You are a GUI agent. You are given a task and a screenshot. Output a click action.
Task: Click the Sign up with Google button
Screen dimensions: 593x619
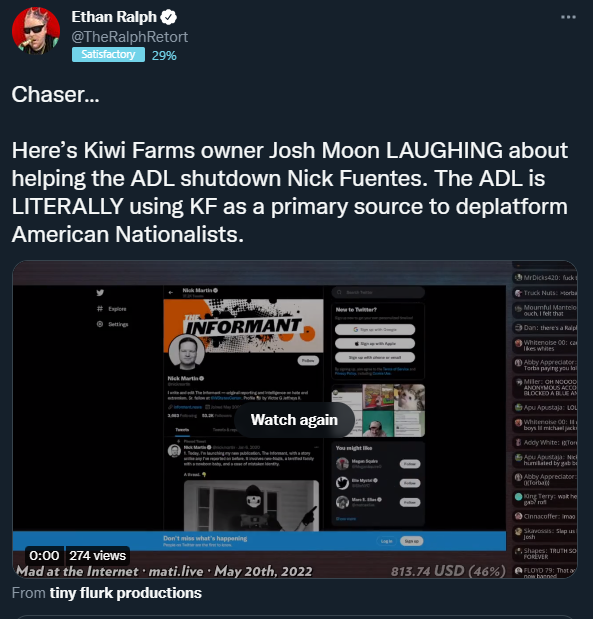(375, 329)
